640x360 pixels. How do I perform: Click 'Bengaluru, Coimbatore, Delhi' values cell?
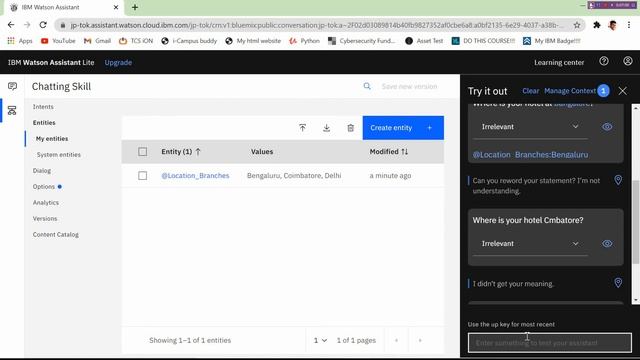[x=294, y=176]
